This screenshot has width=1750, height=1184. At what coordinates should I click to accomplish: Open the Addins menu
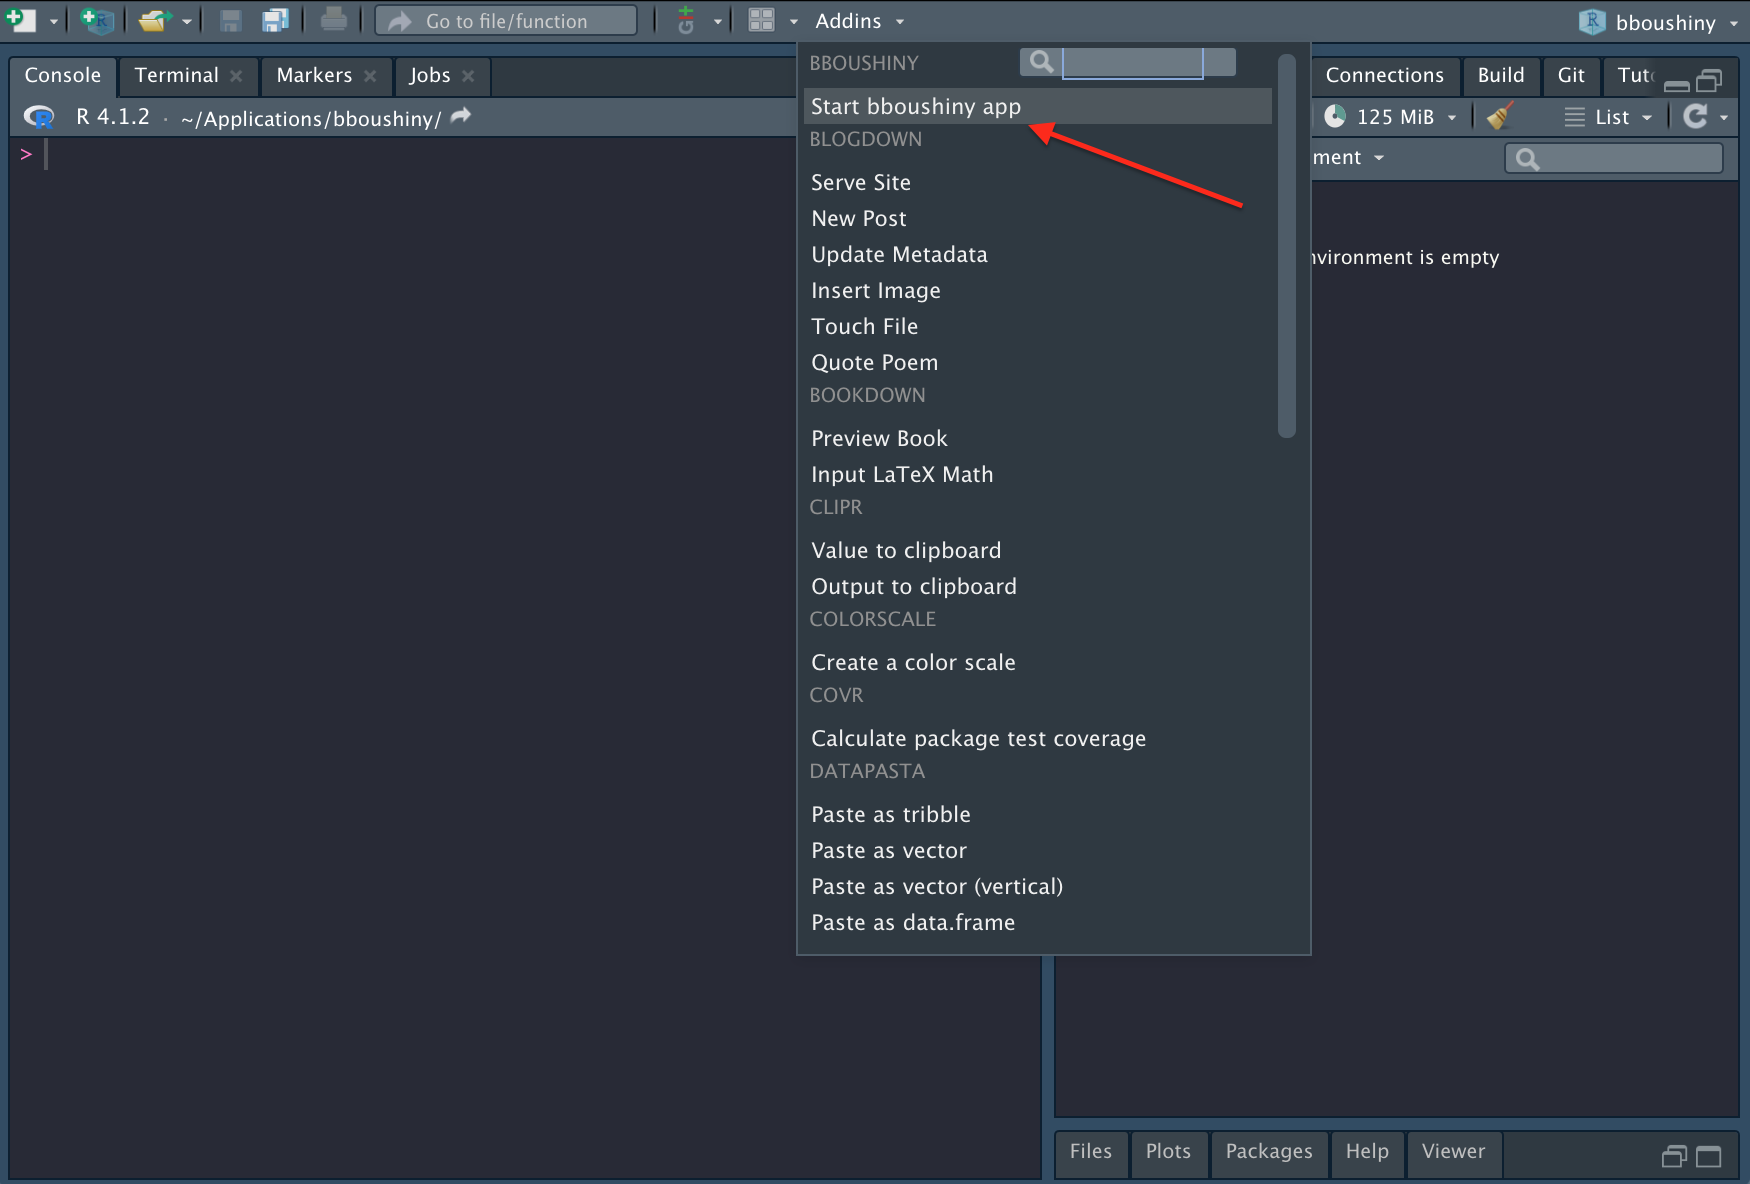[859, 21]
